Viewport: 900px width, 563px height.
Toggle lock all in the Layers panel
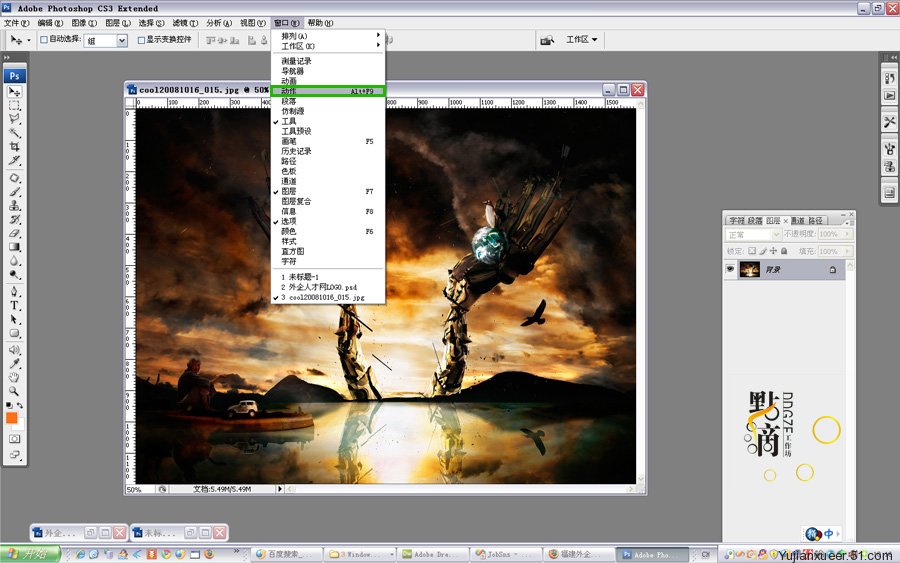(x=784, y=251)
